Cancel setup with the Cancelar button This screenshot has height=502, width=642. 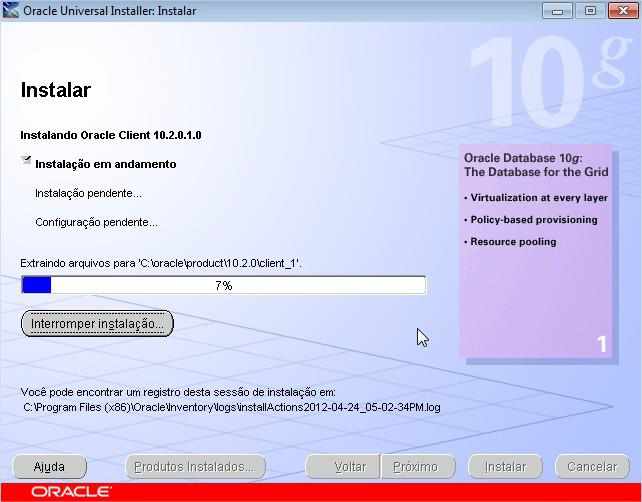click(x=592, y=467)
